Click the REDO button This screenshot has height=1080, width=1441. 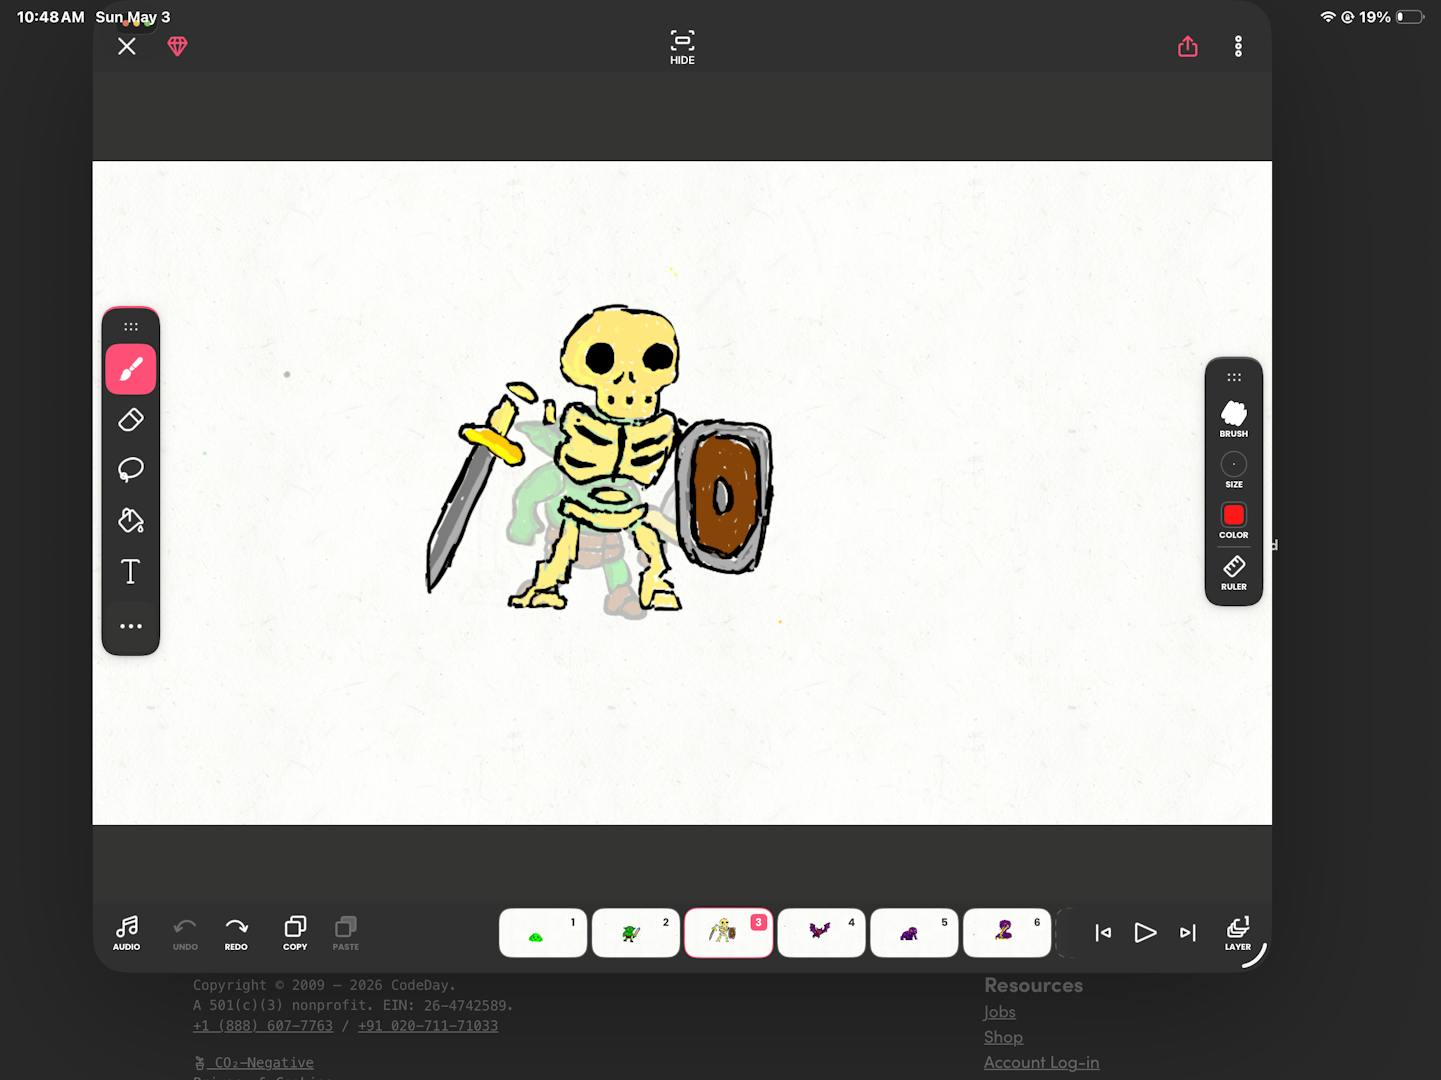tap(236, 932)
